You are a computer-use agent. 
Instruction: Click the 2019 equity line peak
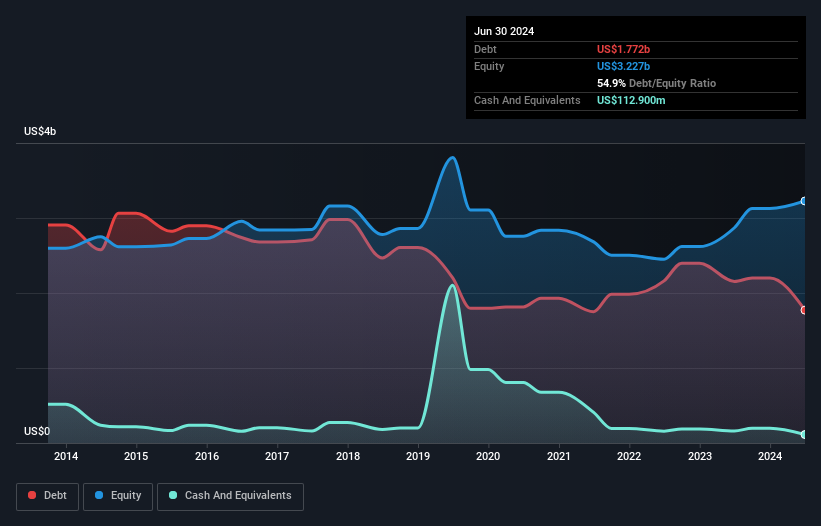click(452, 158)
